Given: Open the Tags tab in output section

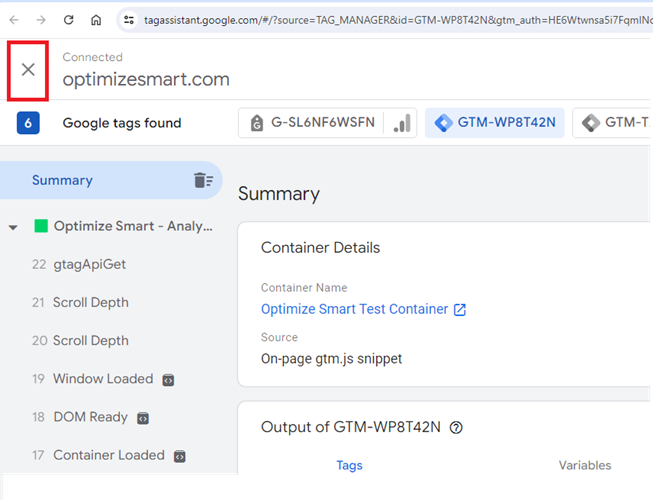Looking at the screenshot, I should point(349,465).
